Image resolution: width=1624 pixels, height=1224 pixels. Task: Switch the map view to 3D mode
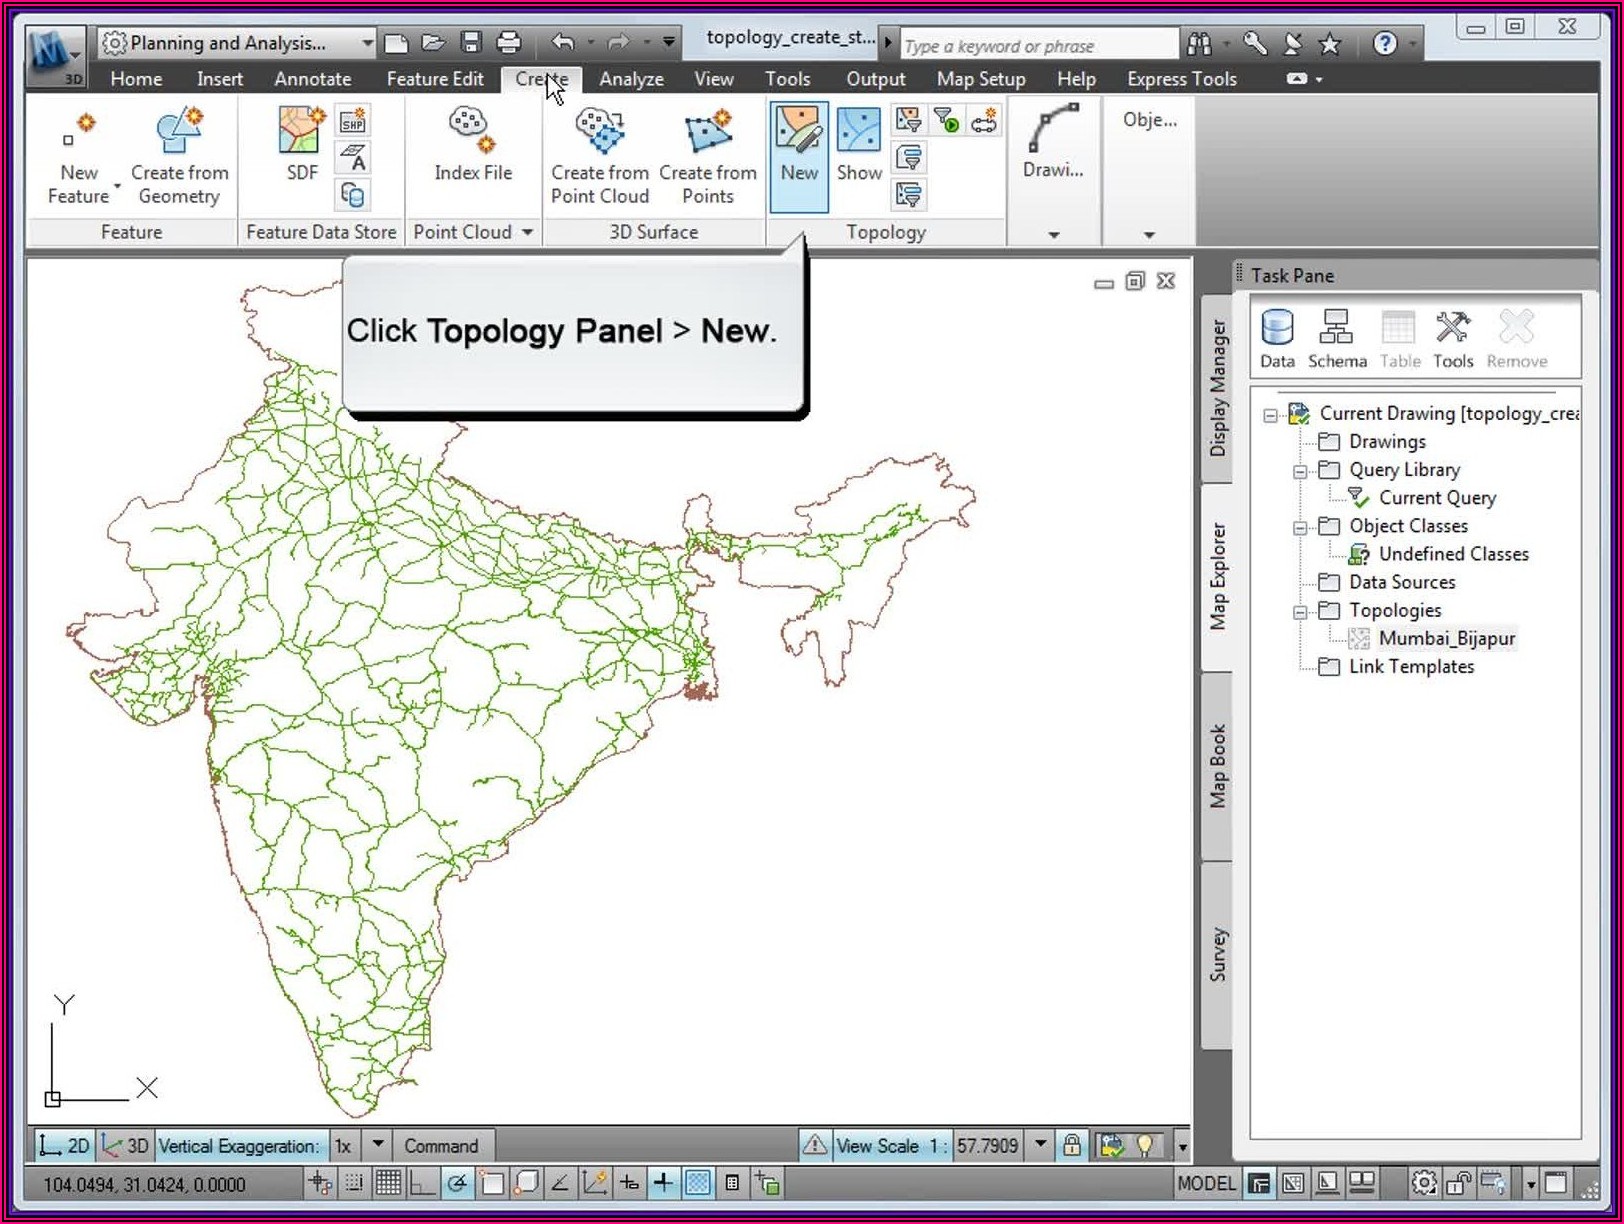(x=126, y=1146)
